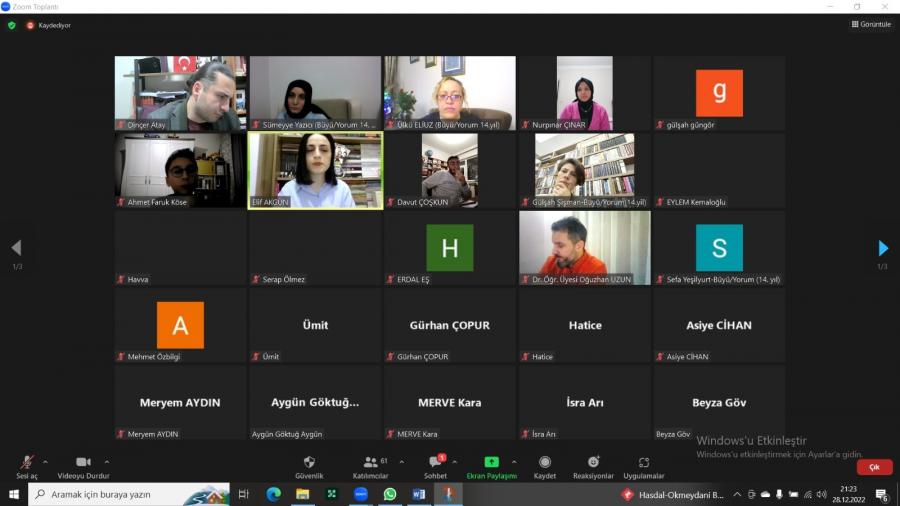Screen dimensions: 900x506
Task: Click Sefa Yeşilyurt teal S avatar
Action: [719, 248]
